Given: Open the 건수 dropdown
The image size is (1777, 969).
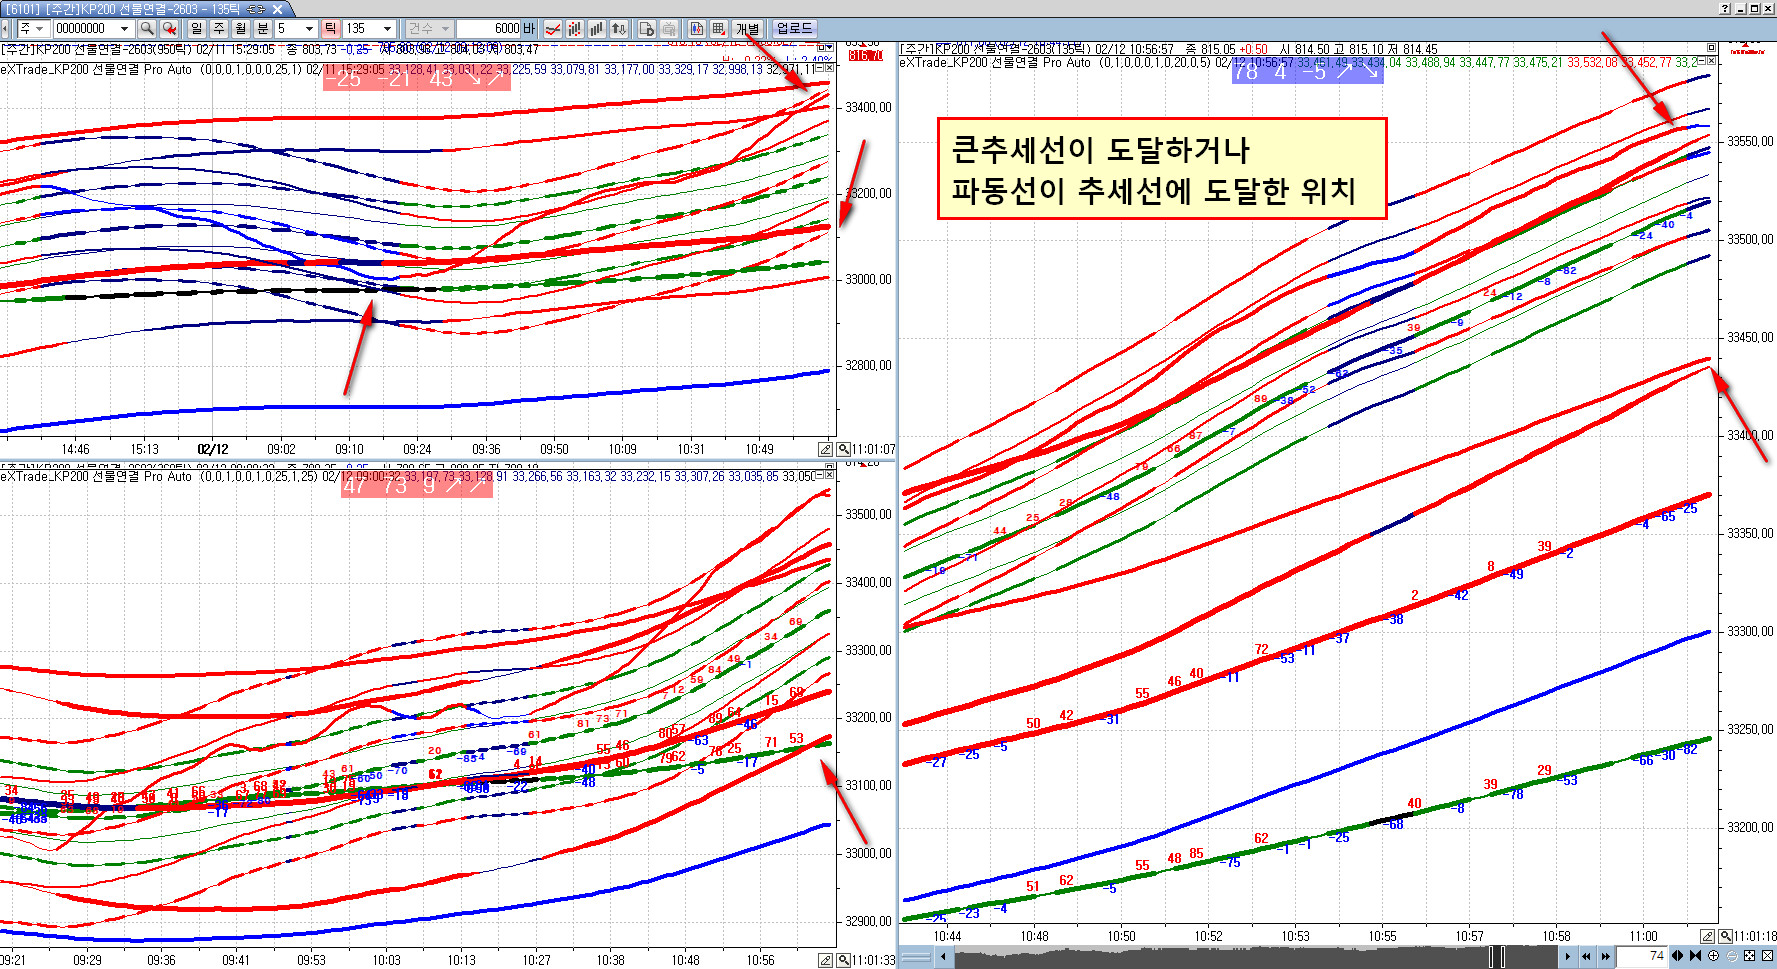Looking at the screenshot, I should pos(430,29).
